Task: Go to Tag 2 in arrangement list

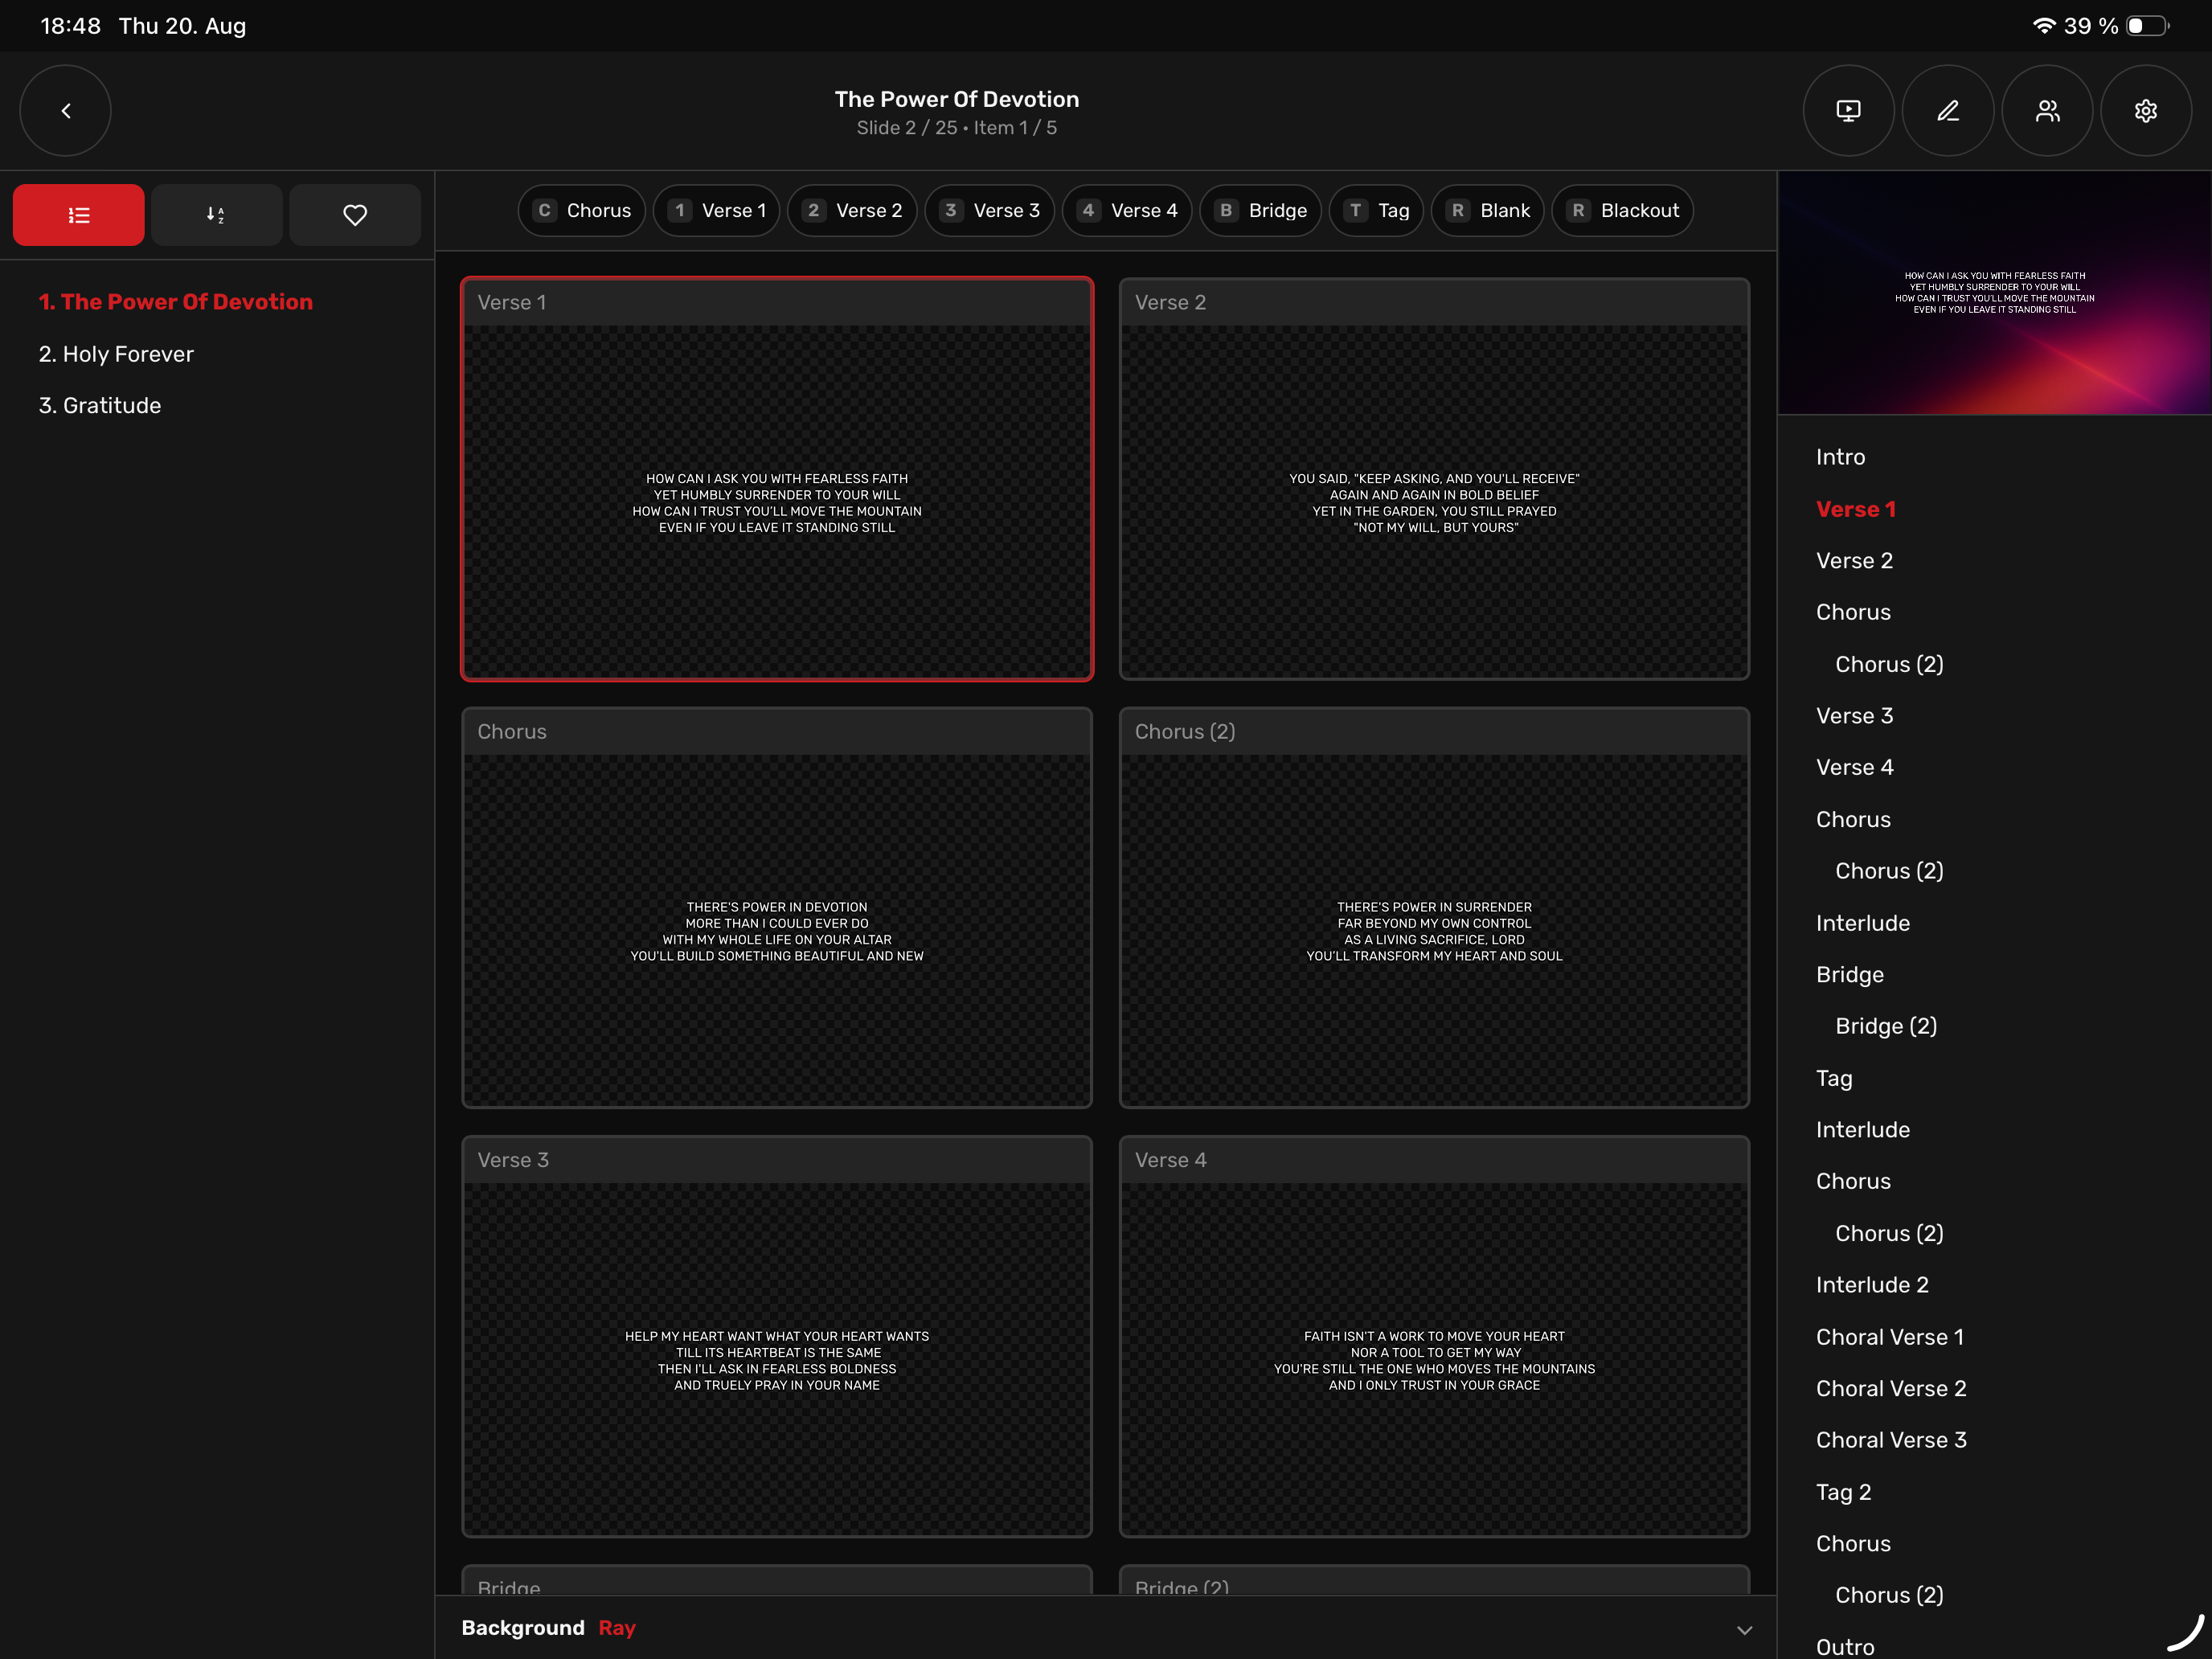Action: [x=1843, y=1492]
